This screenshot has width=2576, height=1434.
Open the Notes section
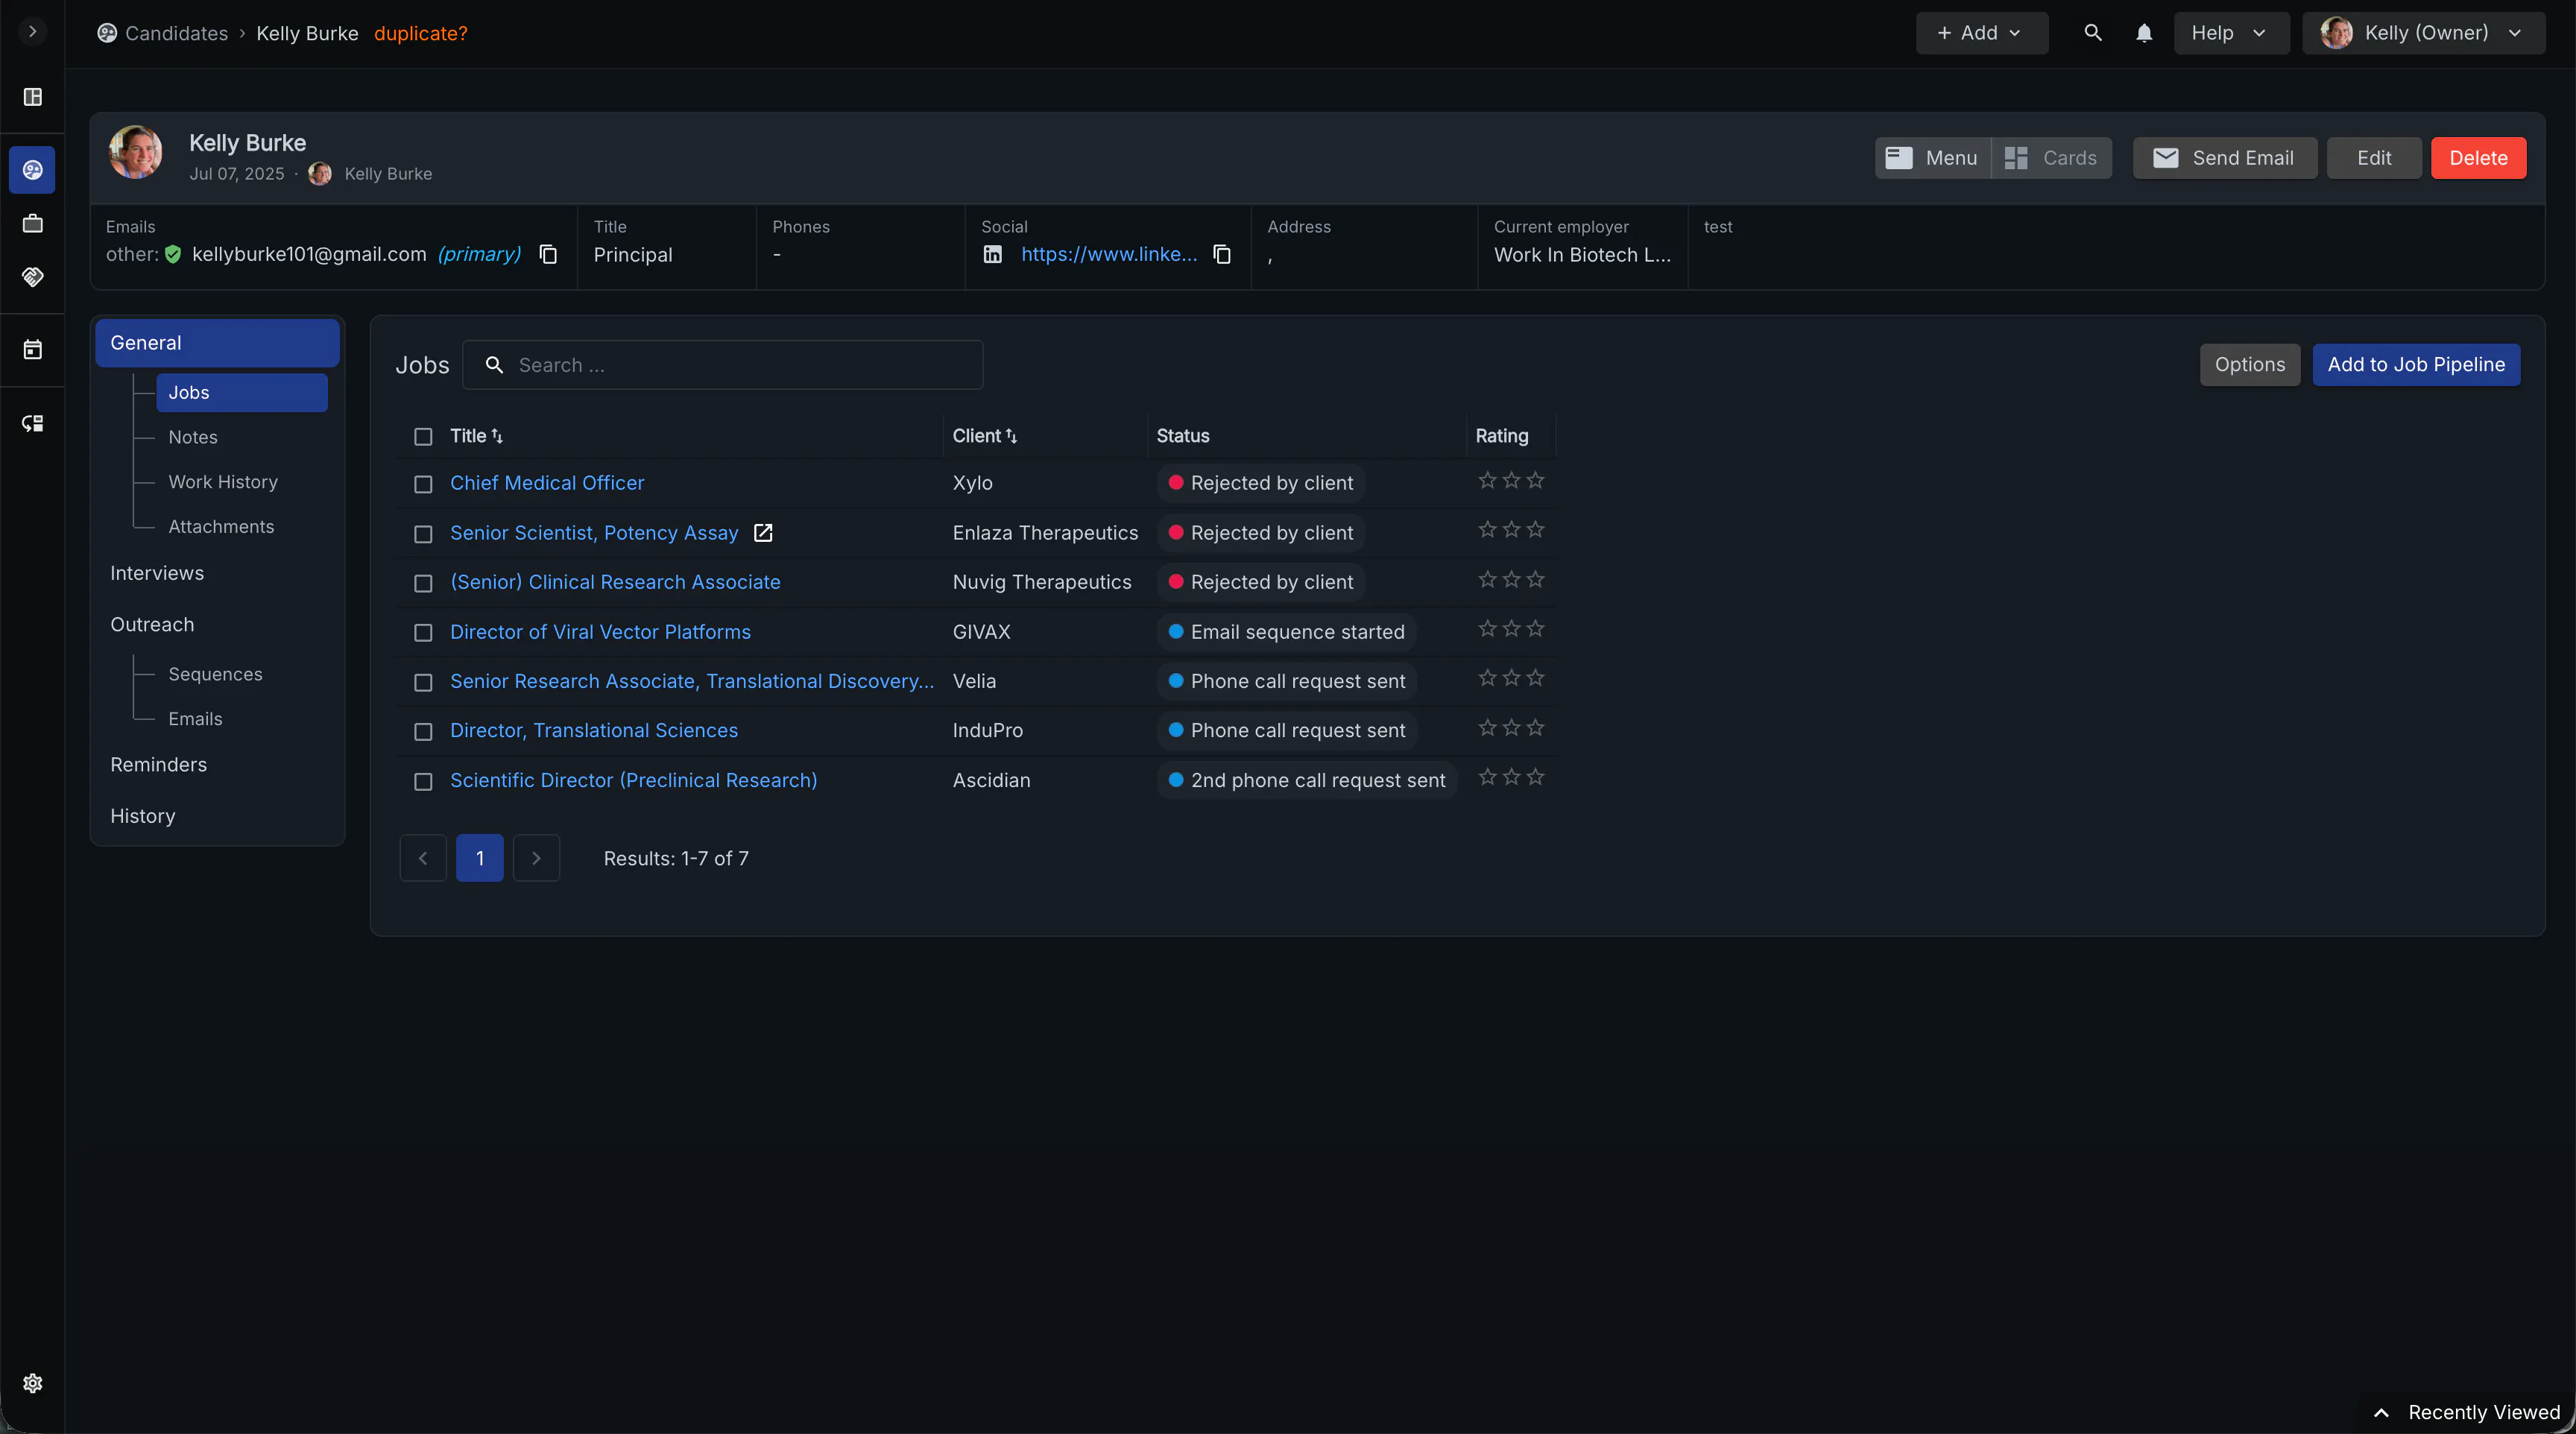193,437
